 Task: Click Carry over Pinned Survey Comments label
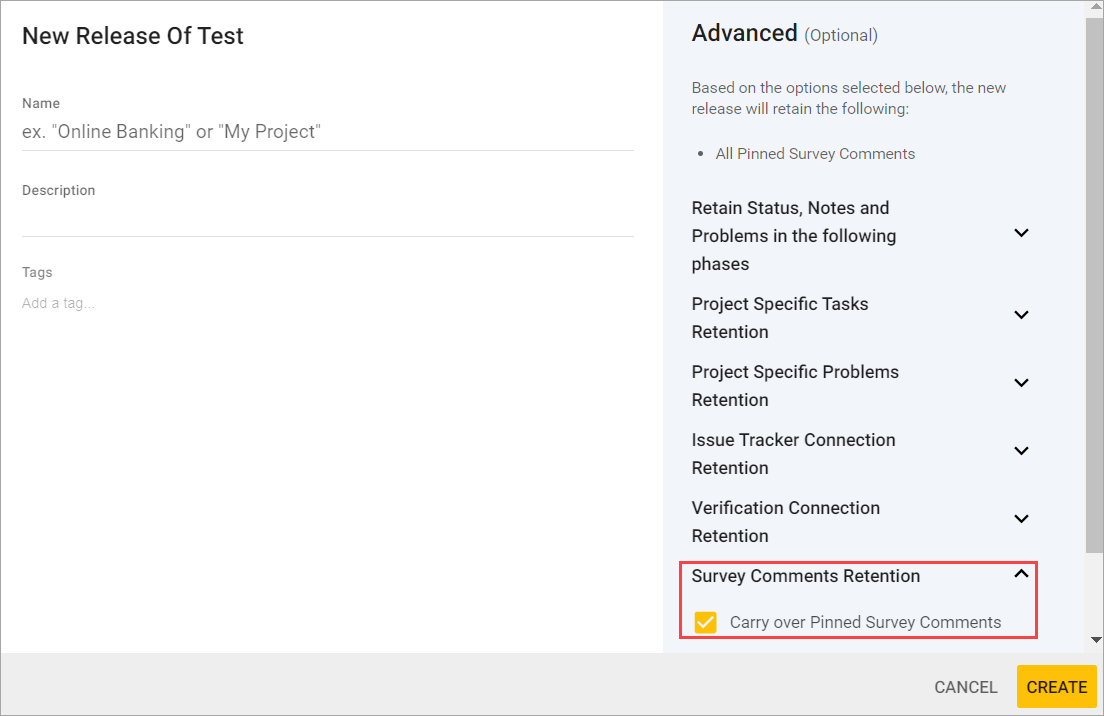(x=865, y=622)
